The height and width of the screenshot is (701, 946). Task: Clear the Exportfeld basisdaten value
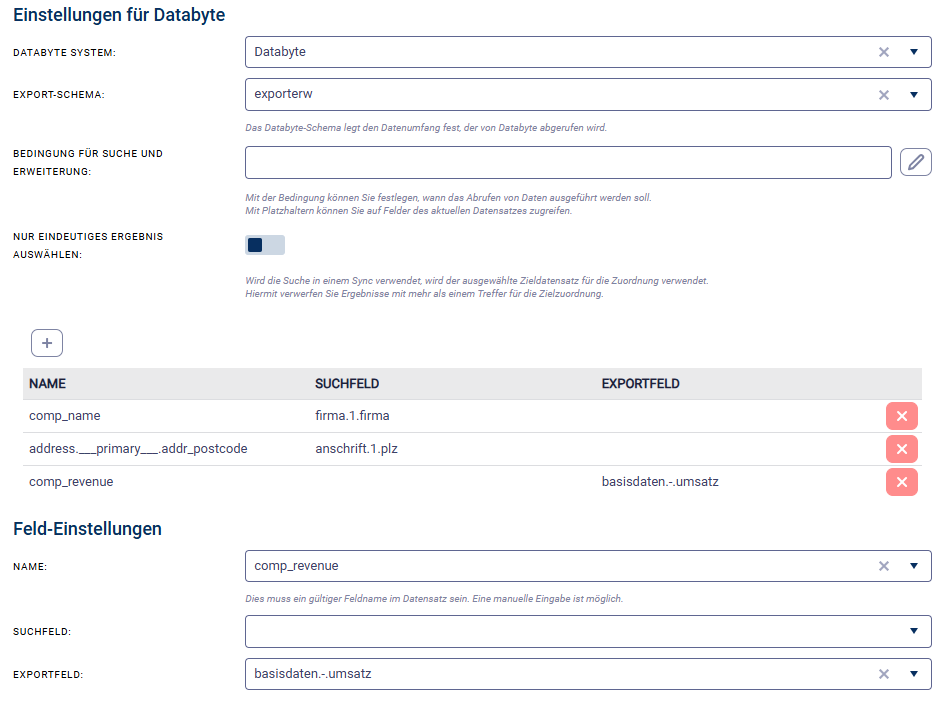883,674
